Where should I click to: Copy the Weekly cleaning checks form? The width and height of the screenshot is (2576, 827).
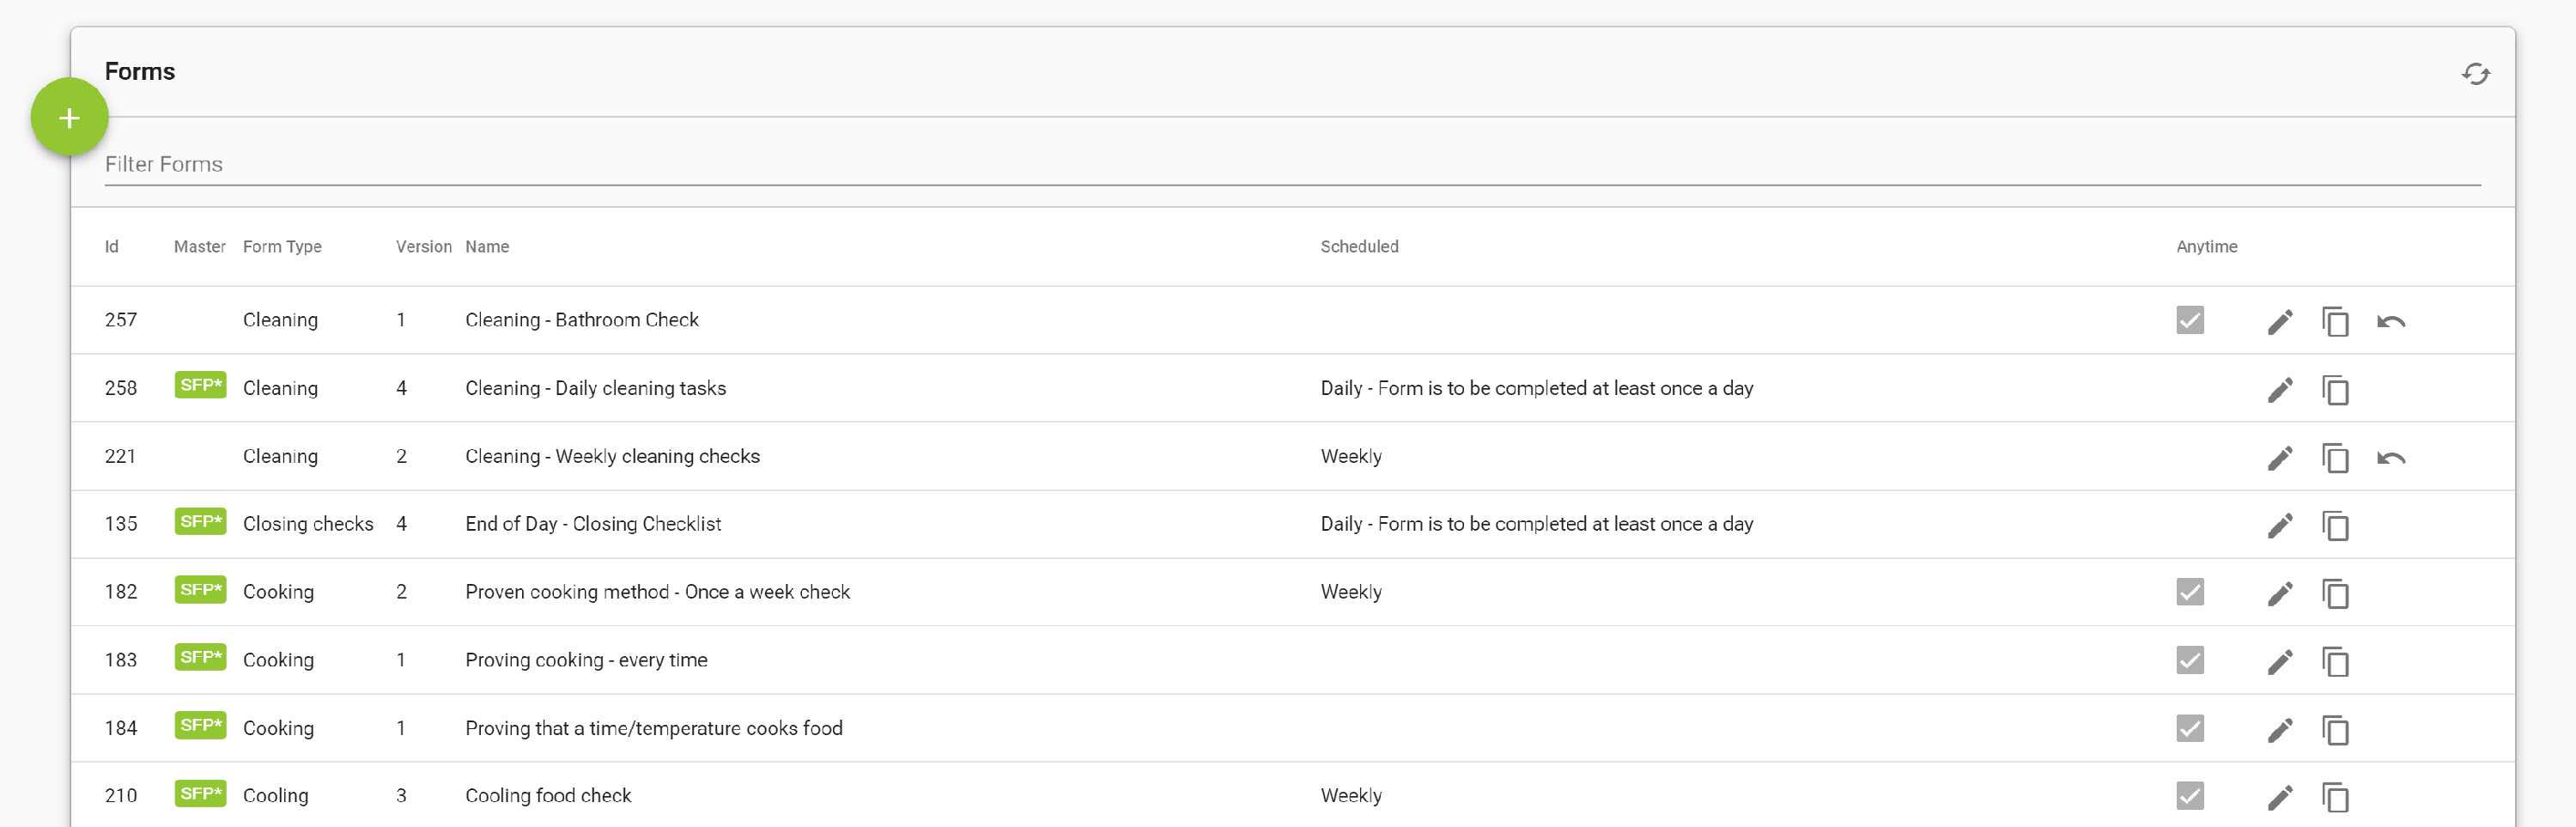[x=2334, y=457]
